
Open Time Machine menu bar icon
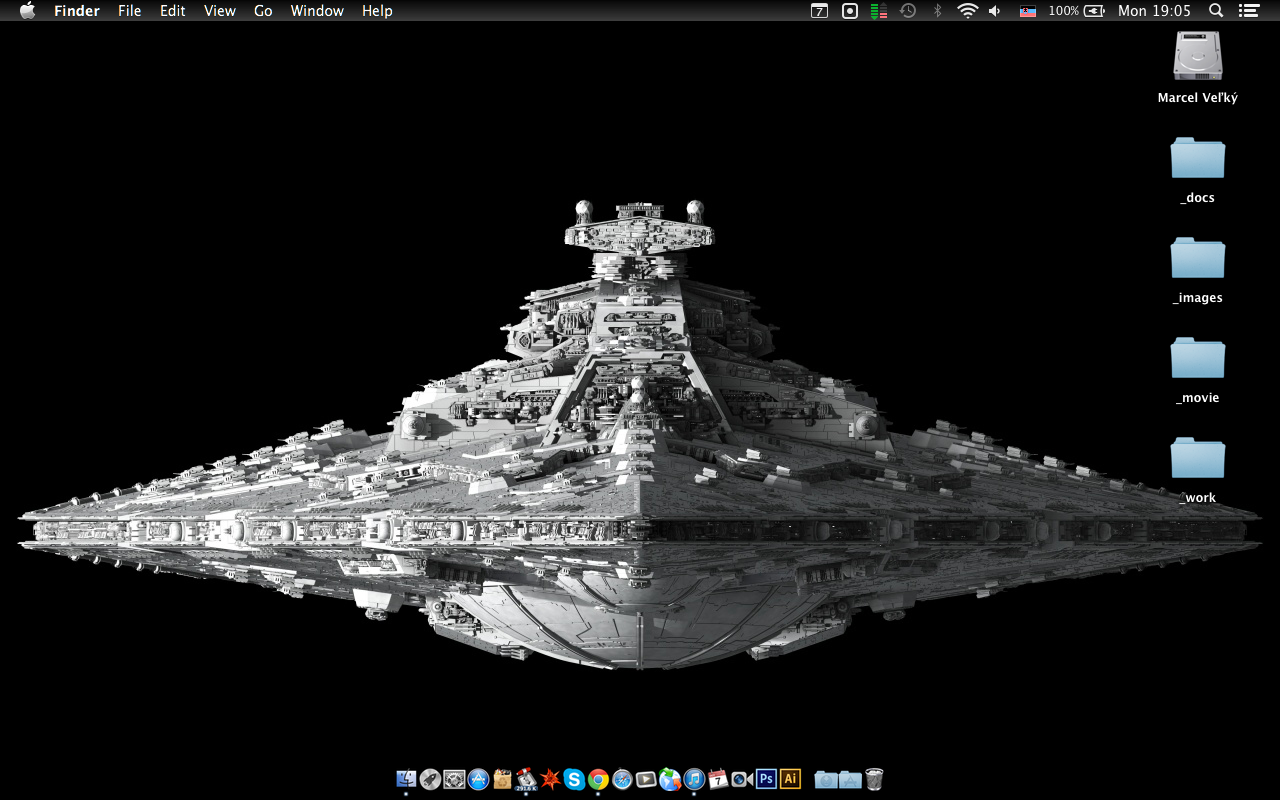[x=908, y=11]
